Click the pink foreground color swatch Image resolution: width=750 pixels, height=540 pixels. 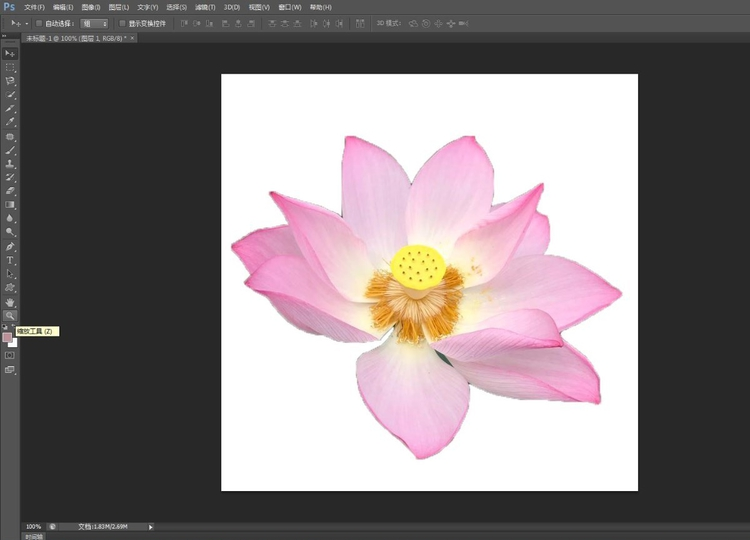[x=7, y=337]
